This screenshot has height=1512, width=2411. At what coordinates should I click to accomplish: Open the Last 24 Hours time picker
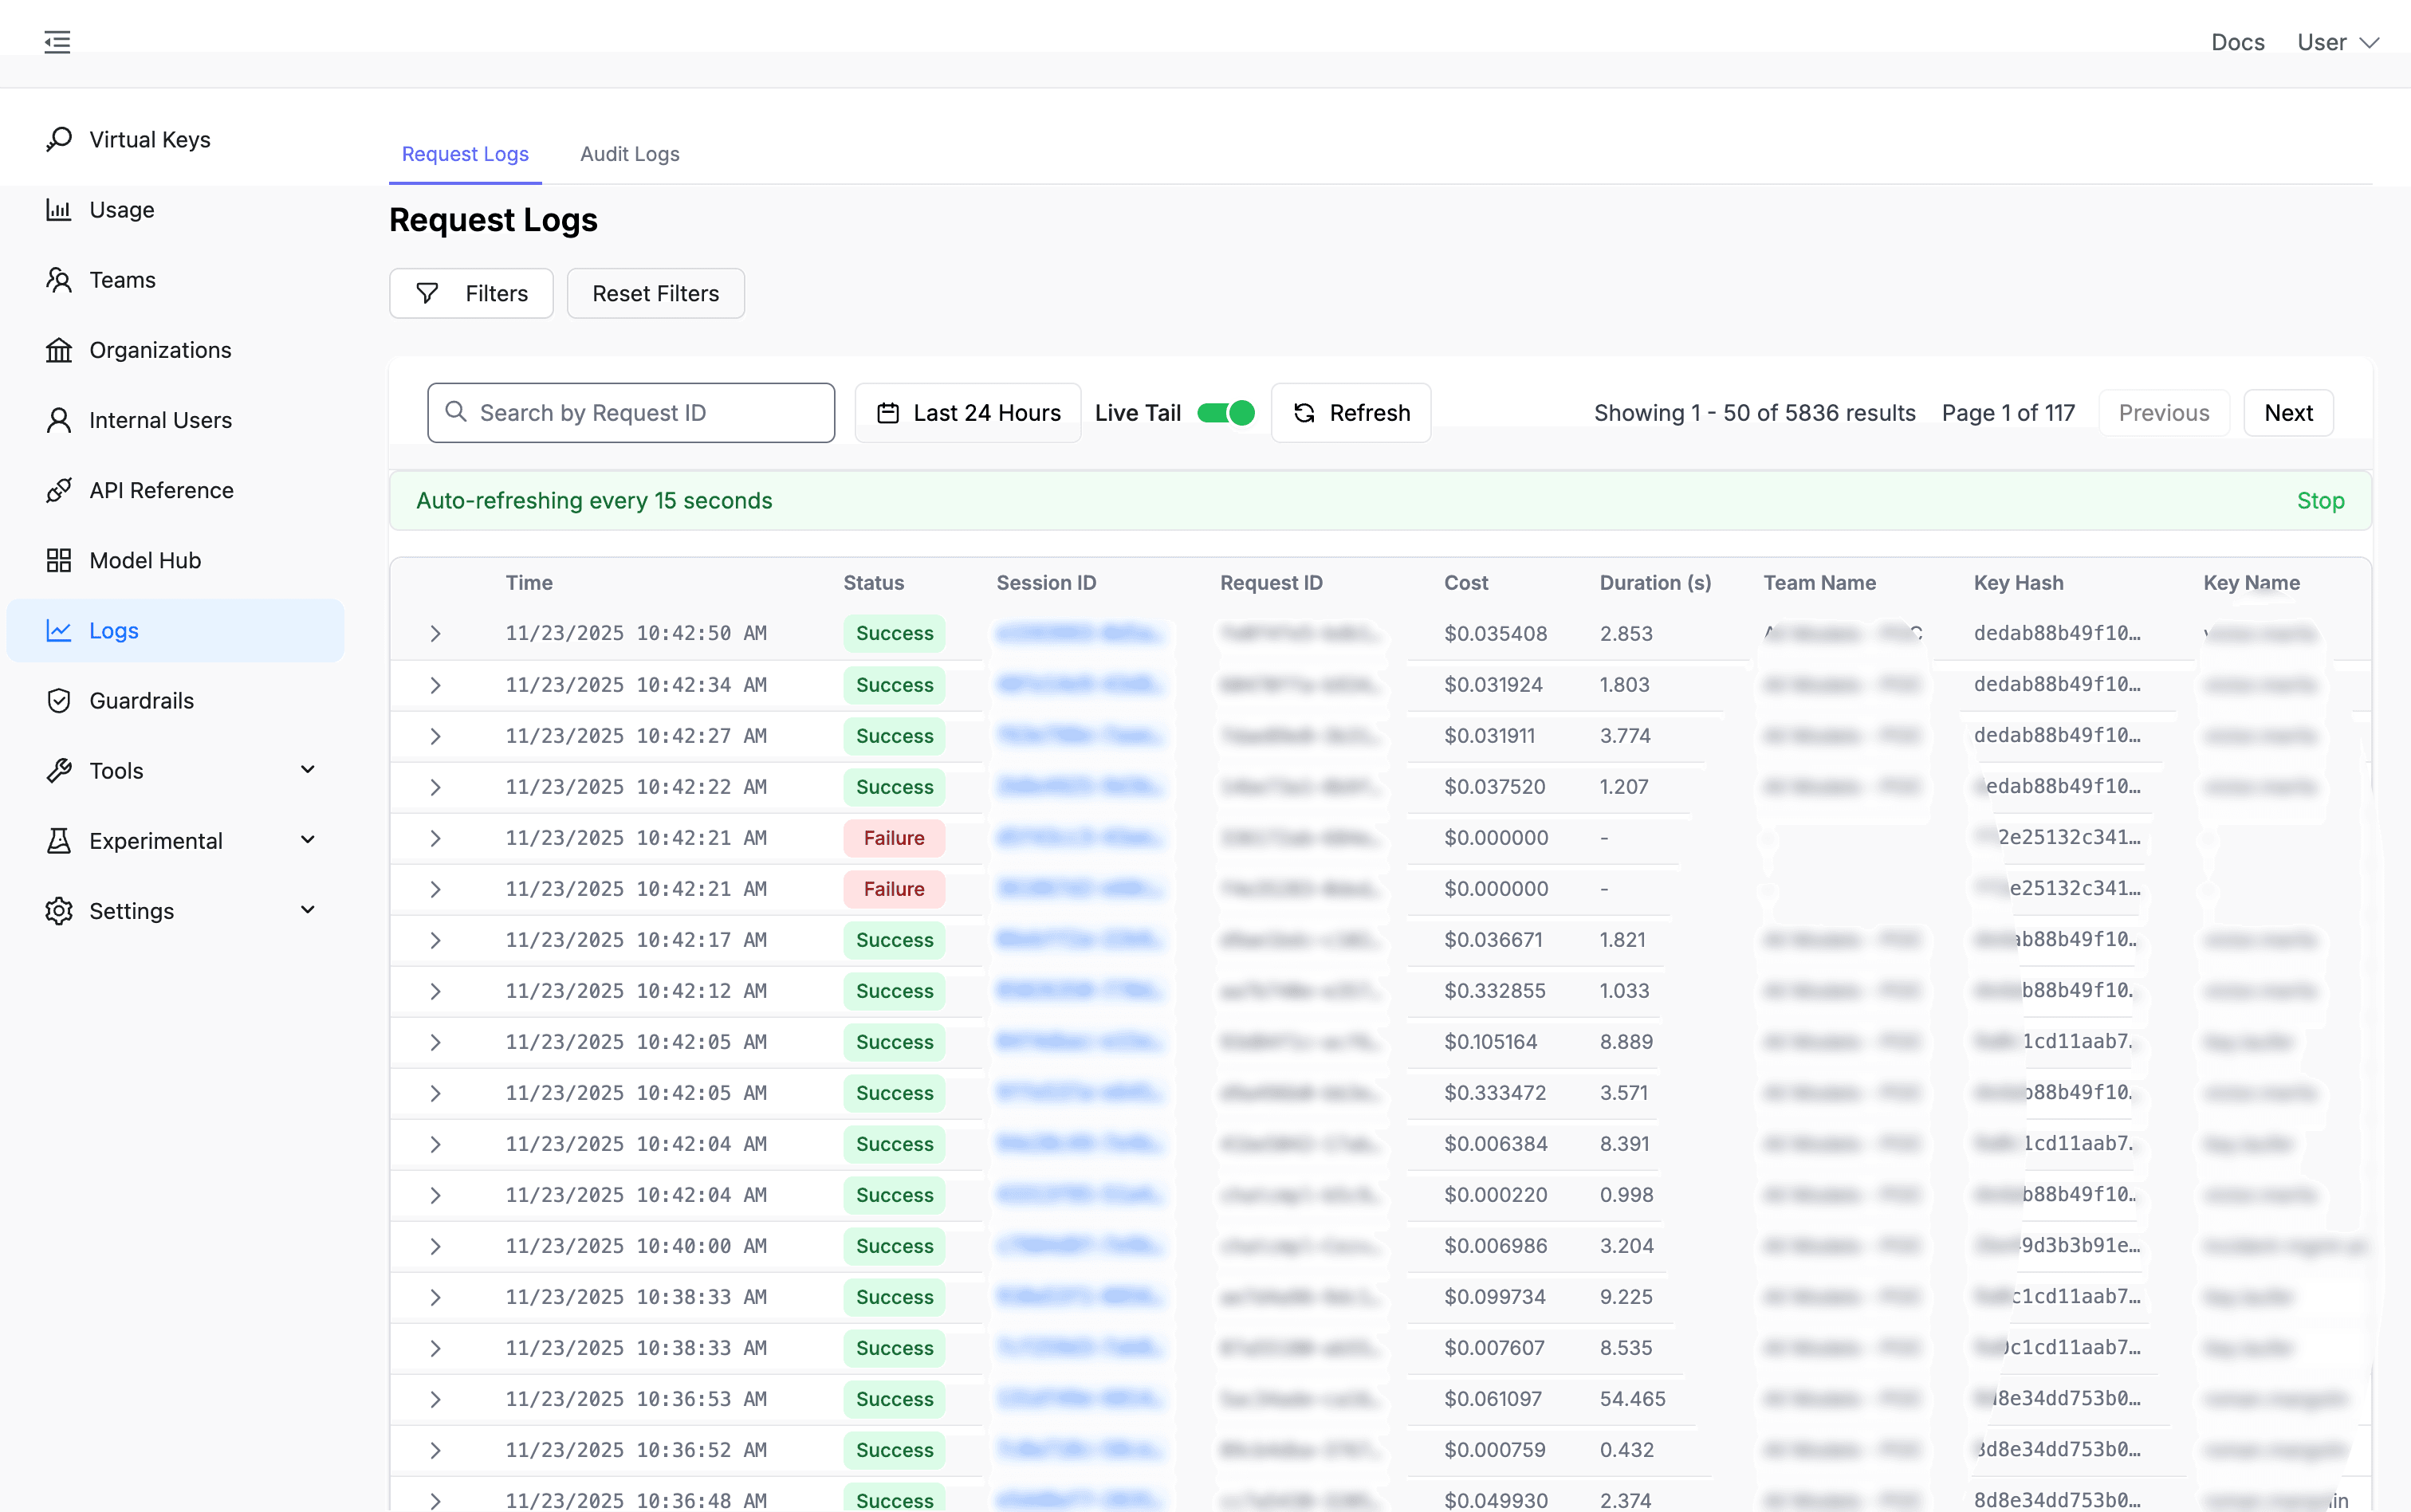(x=966, y=412)
